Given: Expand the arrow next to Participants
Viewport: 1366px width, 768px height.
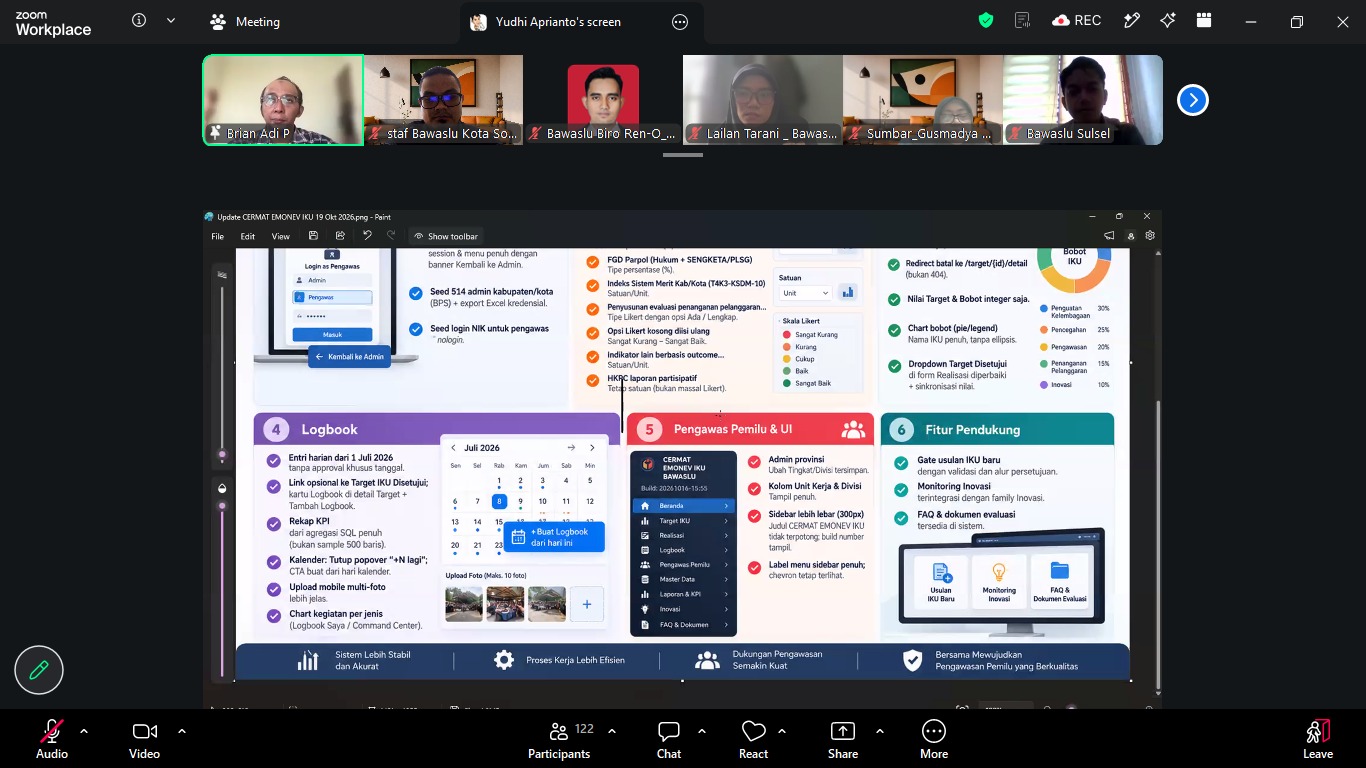Looking at the screenshot, I should click(x=612, y=731).
